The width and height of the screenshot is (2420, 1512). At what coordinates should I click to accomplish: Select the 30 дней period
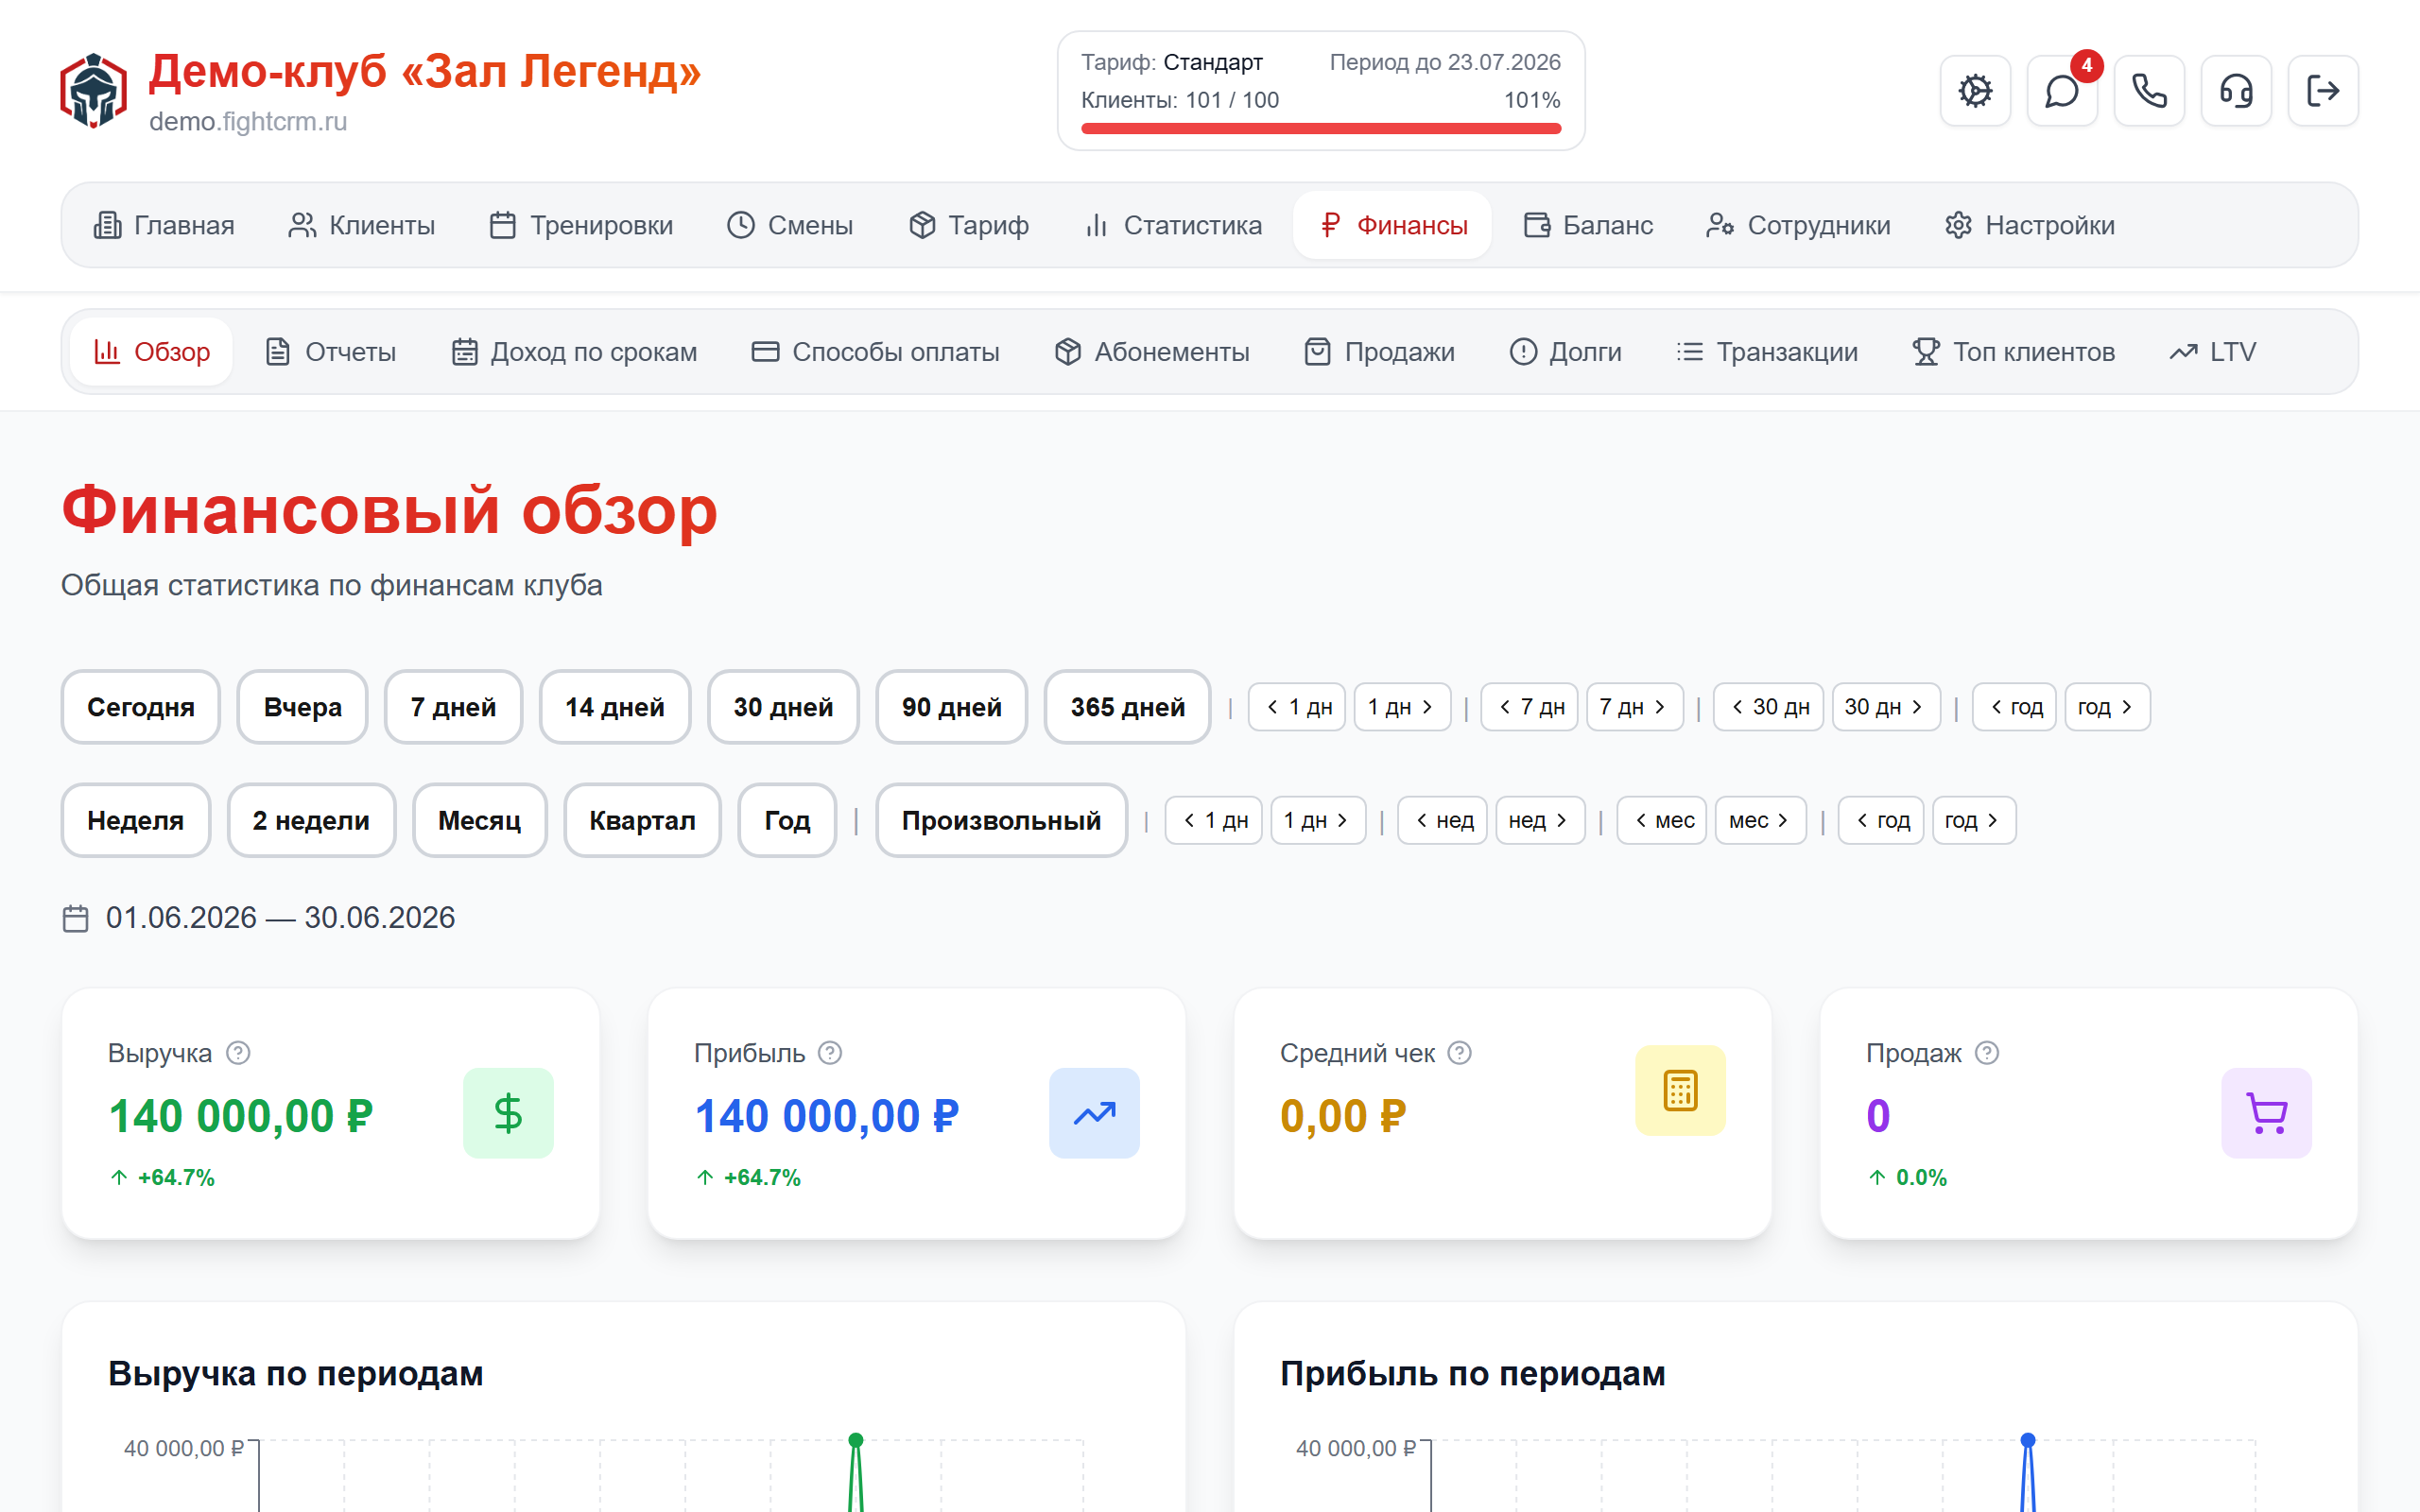[783, 707]
